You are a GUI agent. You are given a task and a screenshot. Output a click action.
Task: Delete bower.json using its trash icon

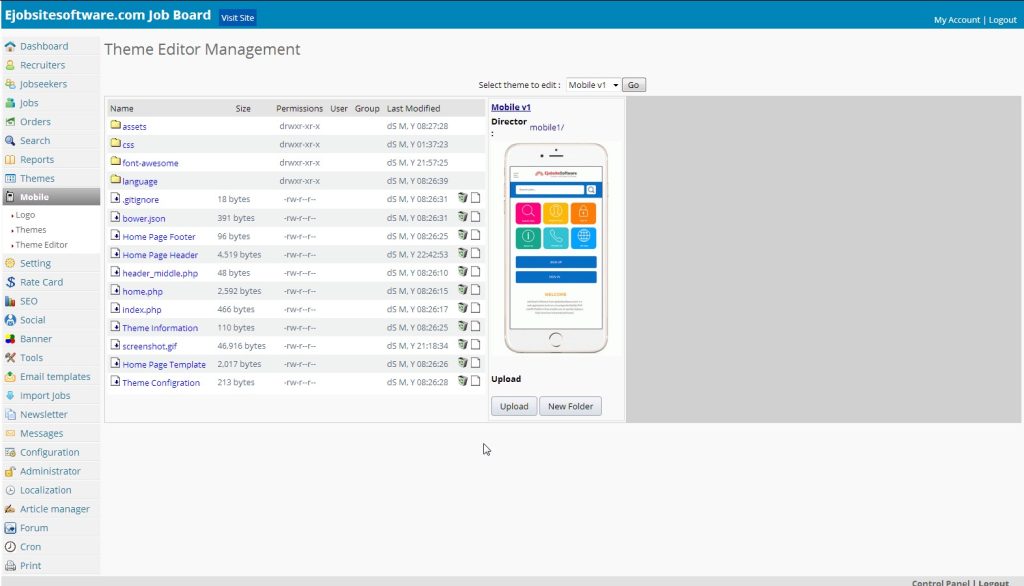click(462, 216)
